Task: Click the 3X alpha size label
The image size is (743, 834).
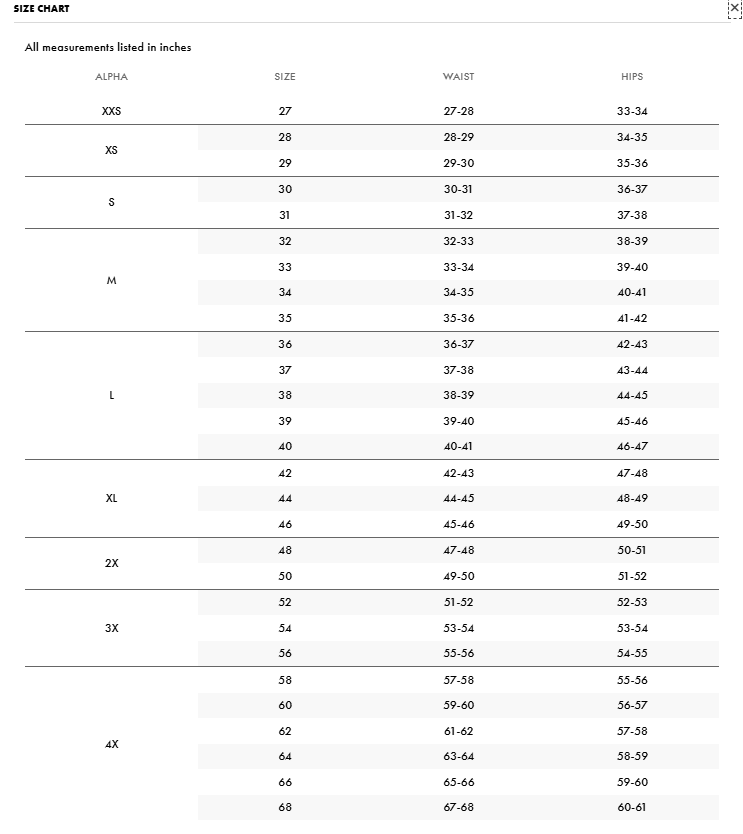Action: click(x=112, y=629)
